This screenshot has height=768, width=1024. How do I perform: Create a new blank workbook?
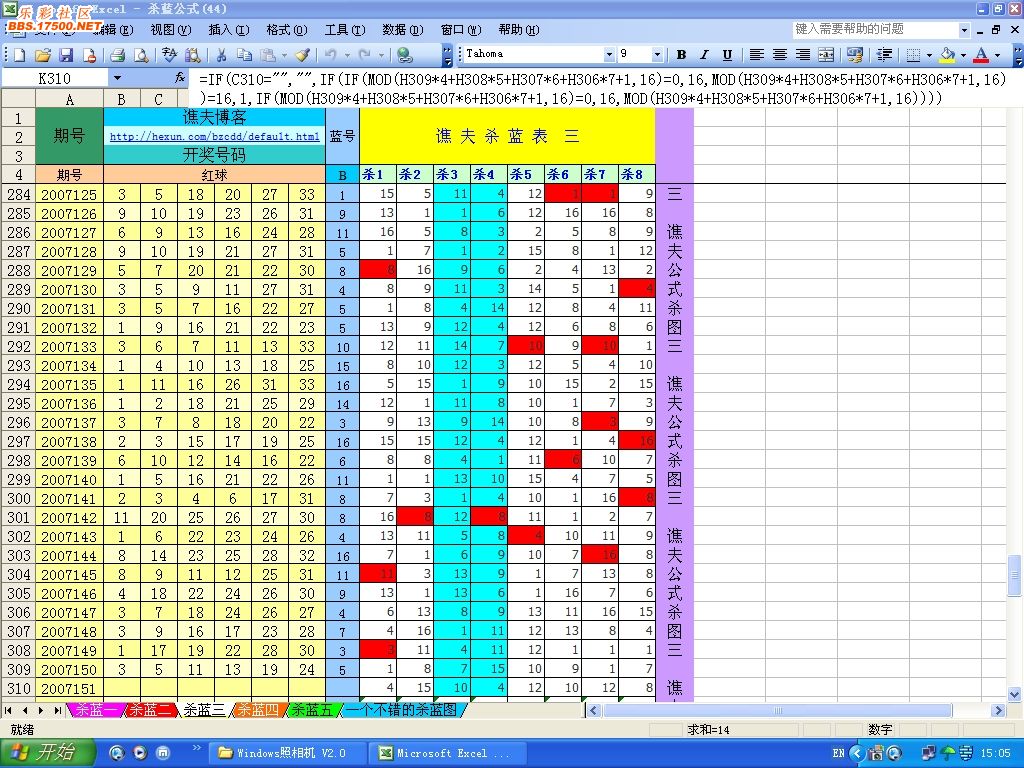click(x=19, y=55)
